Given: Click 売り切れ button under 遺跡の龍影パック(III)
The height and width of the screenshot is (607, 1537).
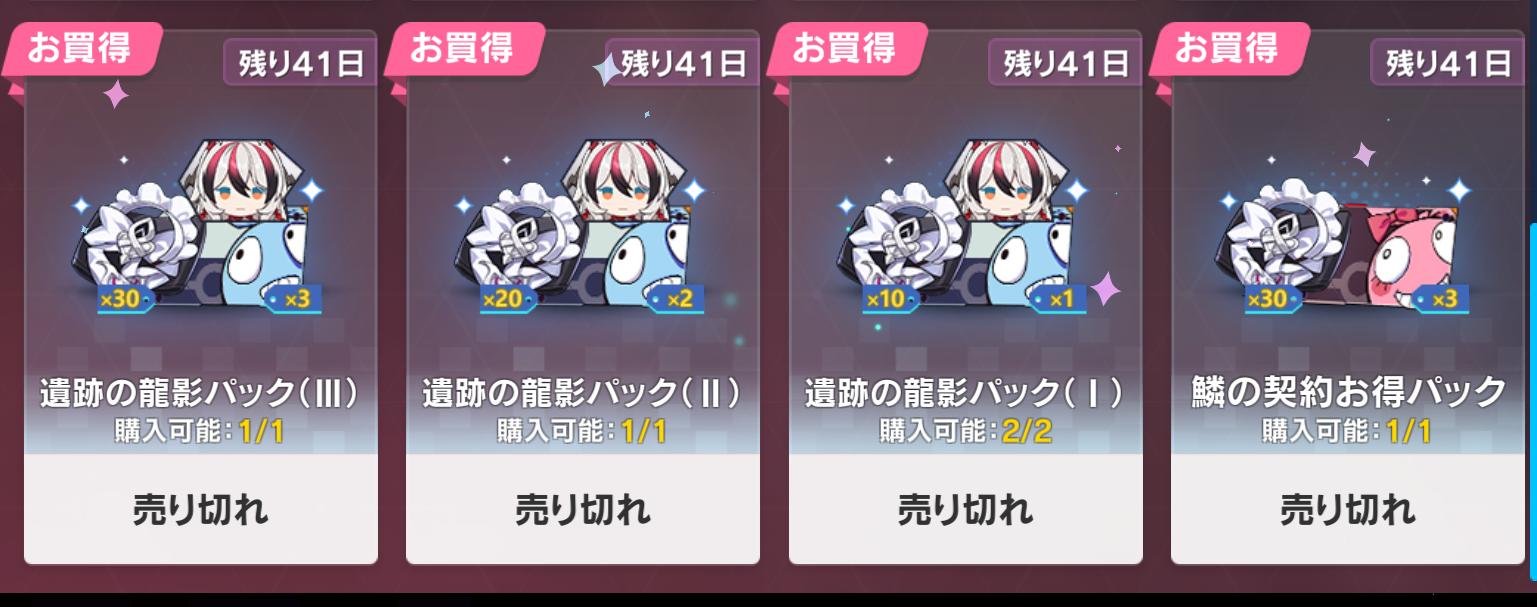Looking at the screenshot, I should [x=201, y=510].
